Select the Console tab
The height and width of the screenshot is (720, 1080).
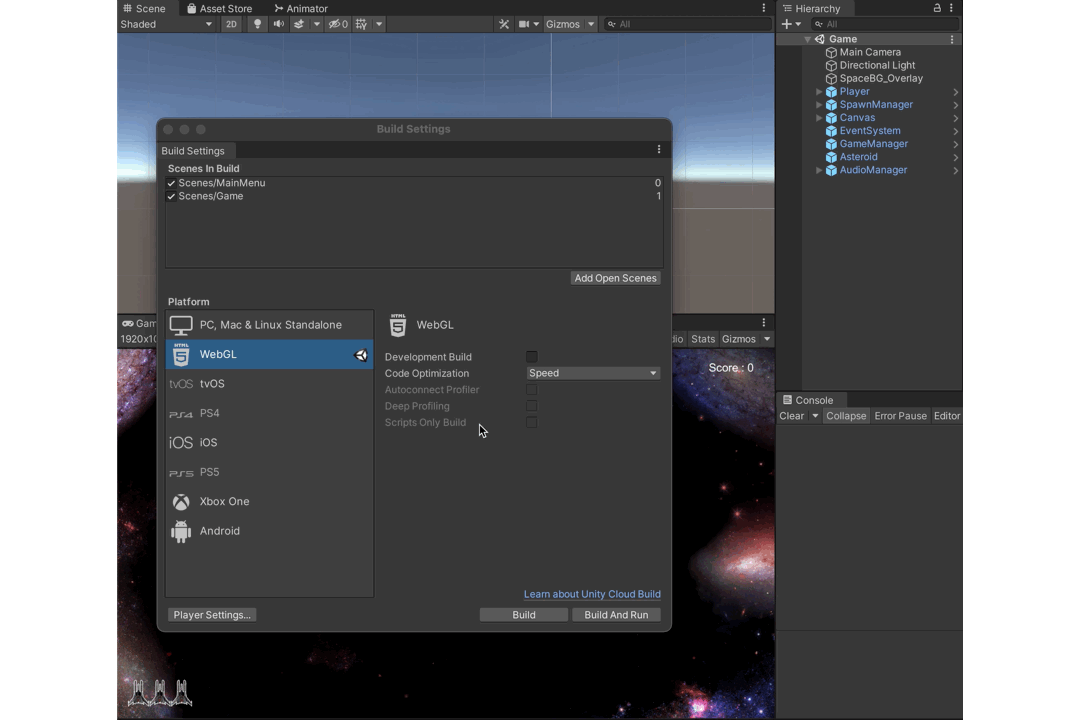coord(808,400)
